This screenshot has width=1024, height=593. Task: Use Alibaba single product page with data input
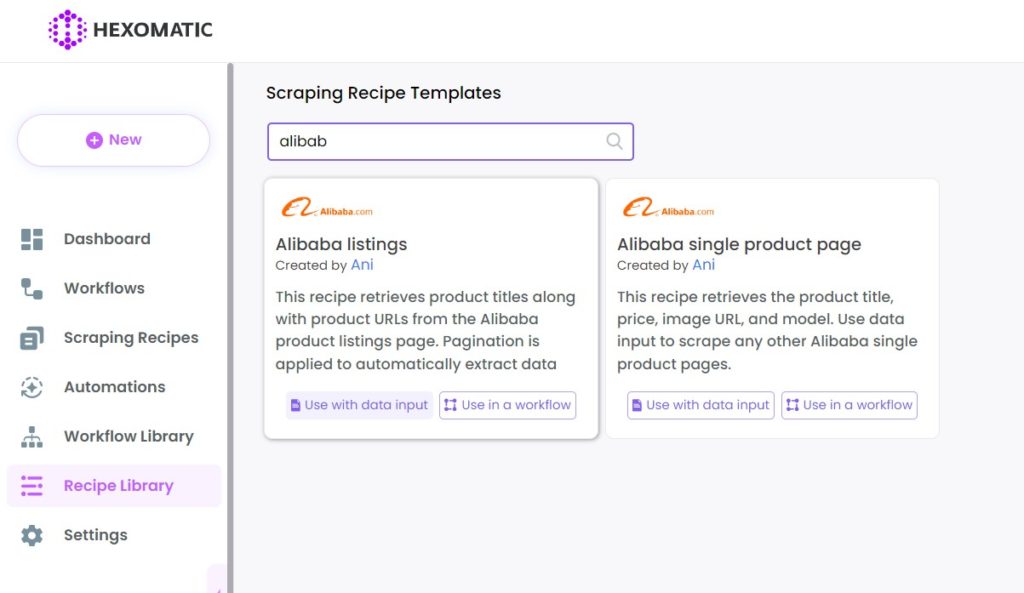click(701, 405)
